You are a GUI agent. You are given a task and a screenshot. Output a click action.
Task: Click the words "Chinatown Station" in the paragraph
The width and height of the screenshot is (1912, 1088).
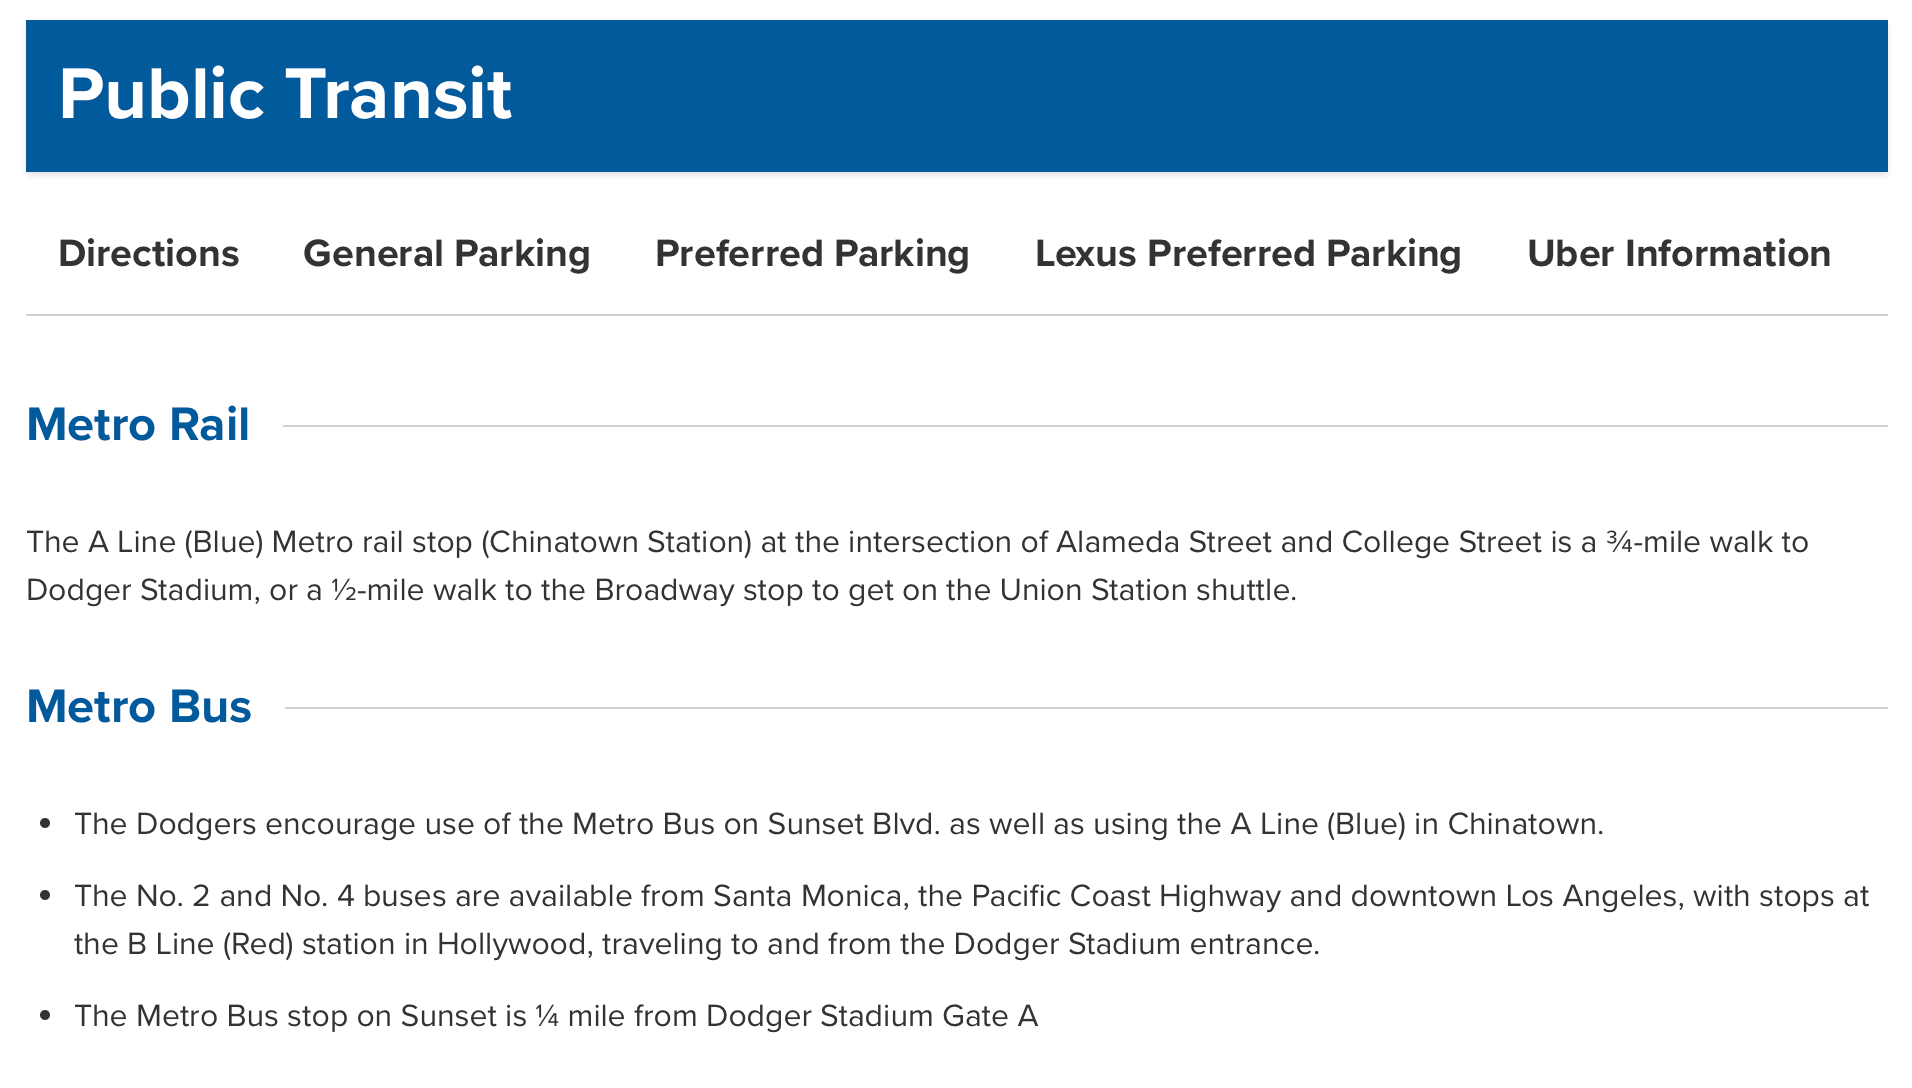[x=616, y=542]
